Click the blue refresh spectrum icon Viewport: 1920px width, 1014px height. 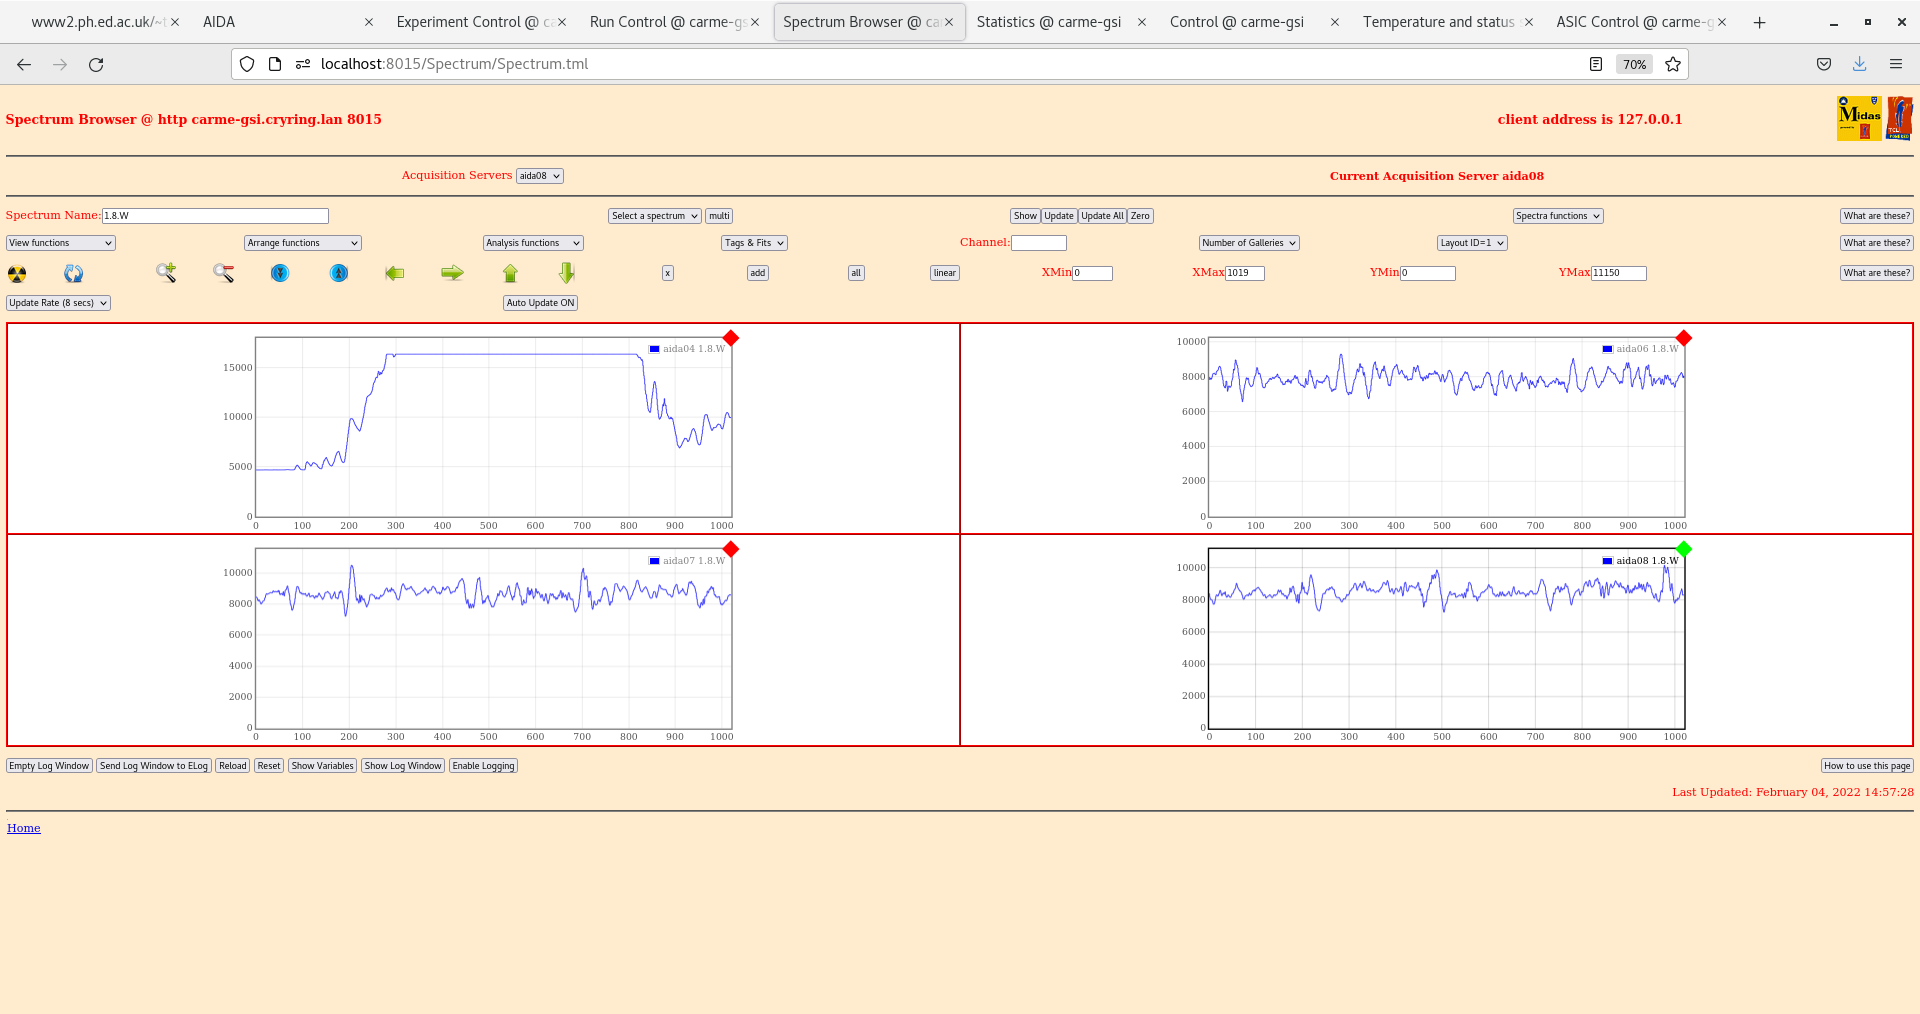click(73, 272)
